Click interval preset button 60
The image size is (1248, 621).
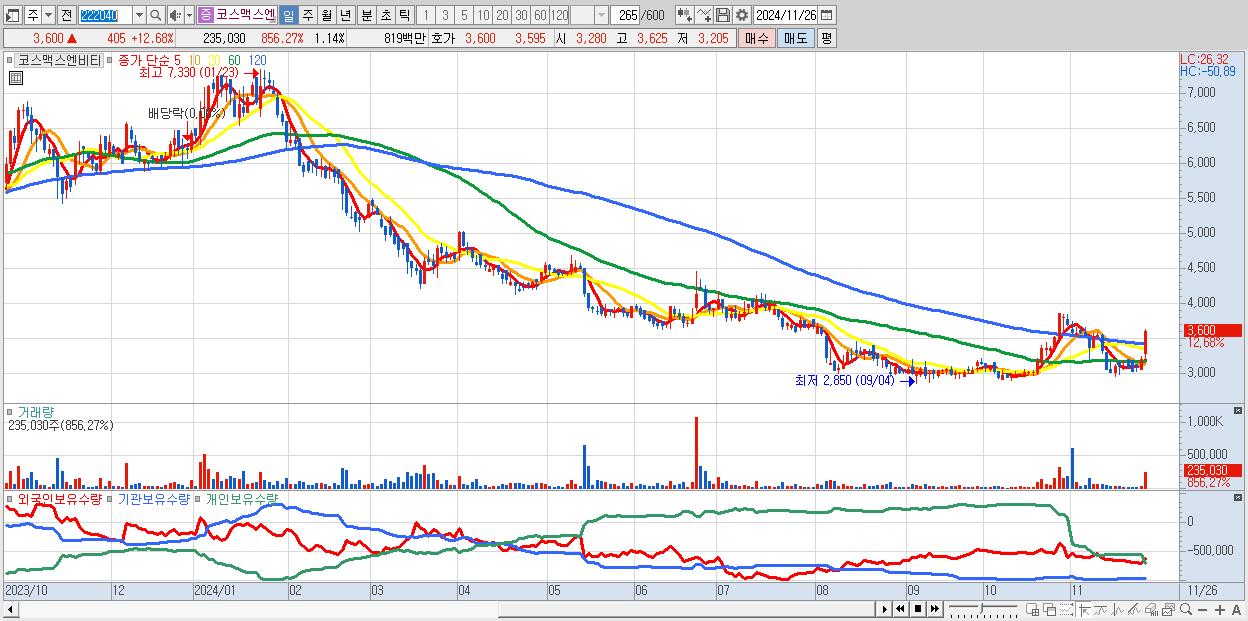(540, 15)
